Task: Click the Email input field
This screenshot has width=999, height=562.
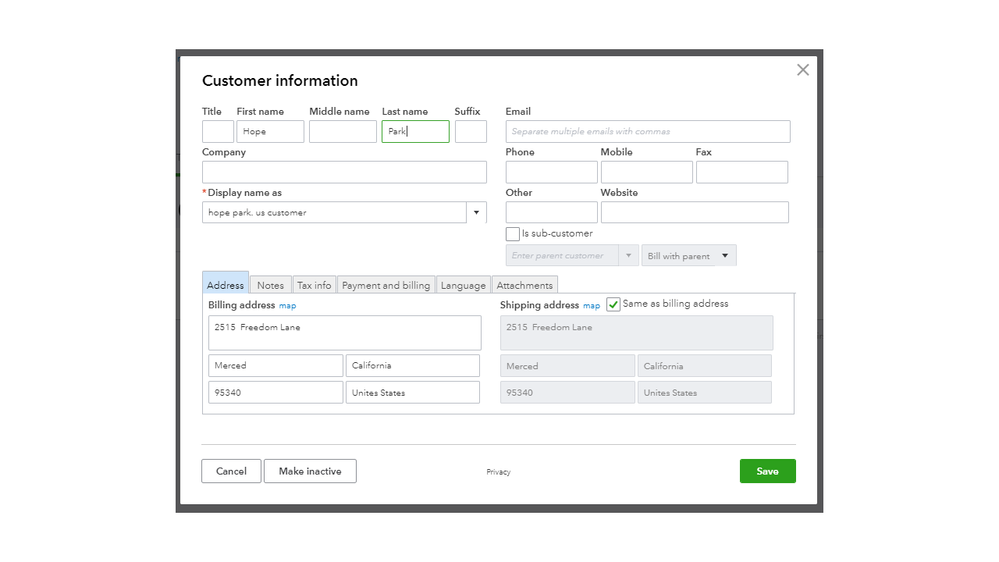Action: pyautogui.click(x=647, y=132)
